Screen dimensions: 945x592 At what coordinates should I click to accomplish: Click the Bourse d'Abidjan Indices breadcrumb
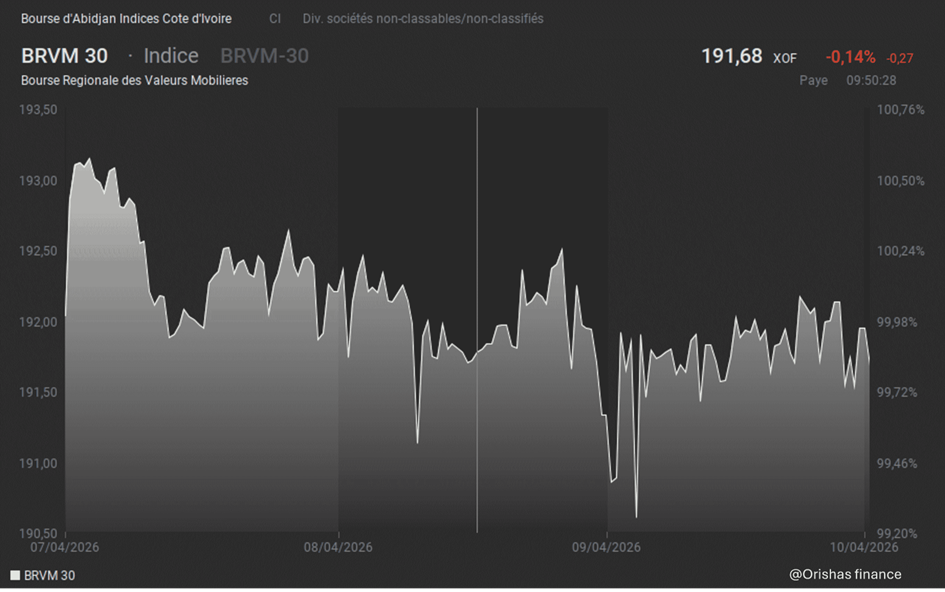[x=126, y=19]
